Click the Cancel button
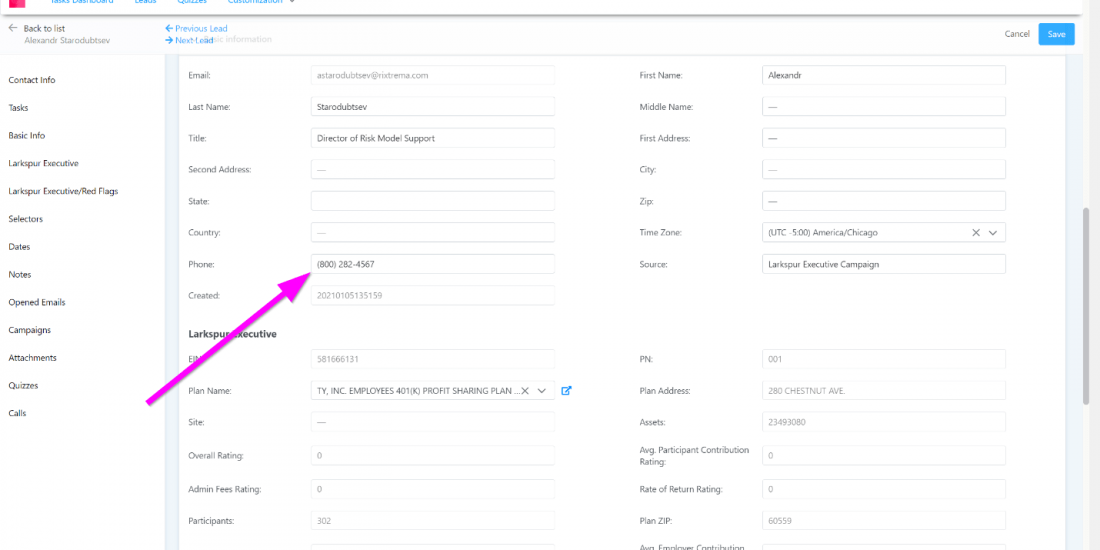The width and height of the screenshot is (1100, 550). click(1017, 34)
